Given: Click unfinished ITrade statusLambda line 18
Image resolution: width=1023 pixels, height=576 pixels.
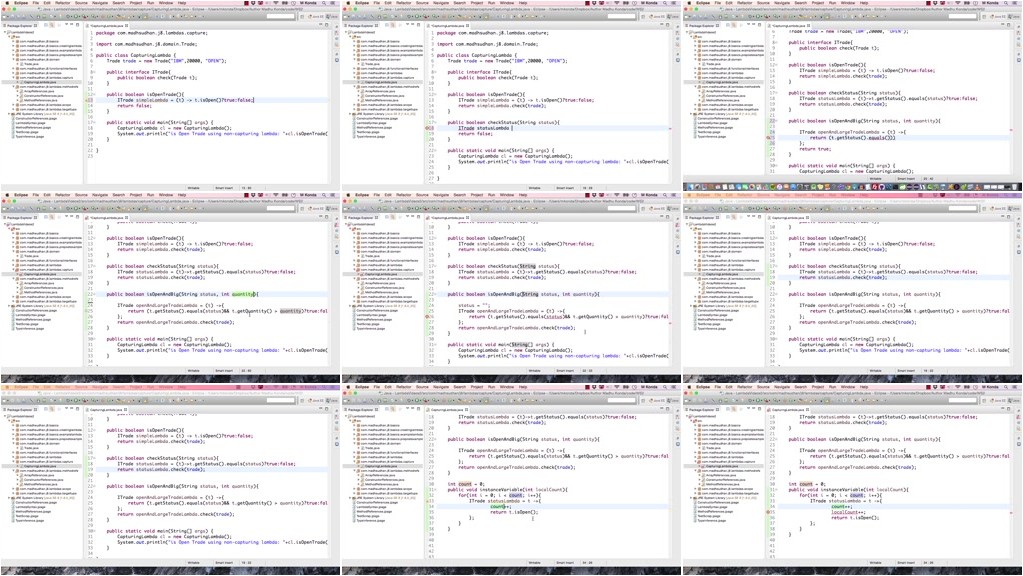Looking at the screenshot, I should tap(485, 128).
